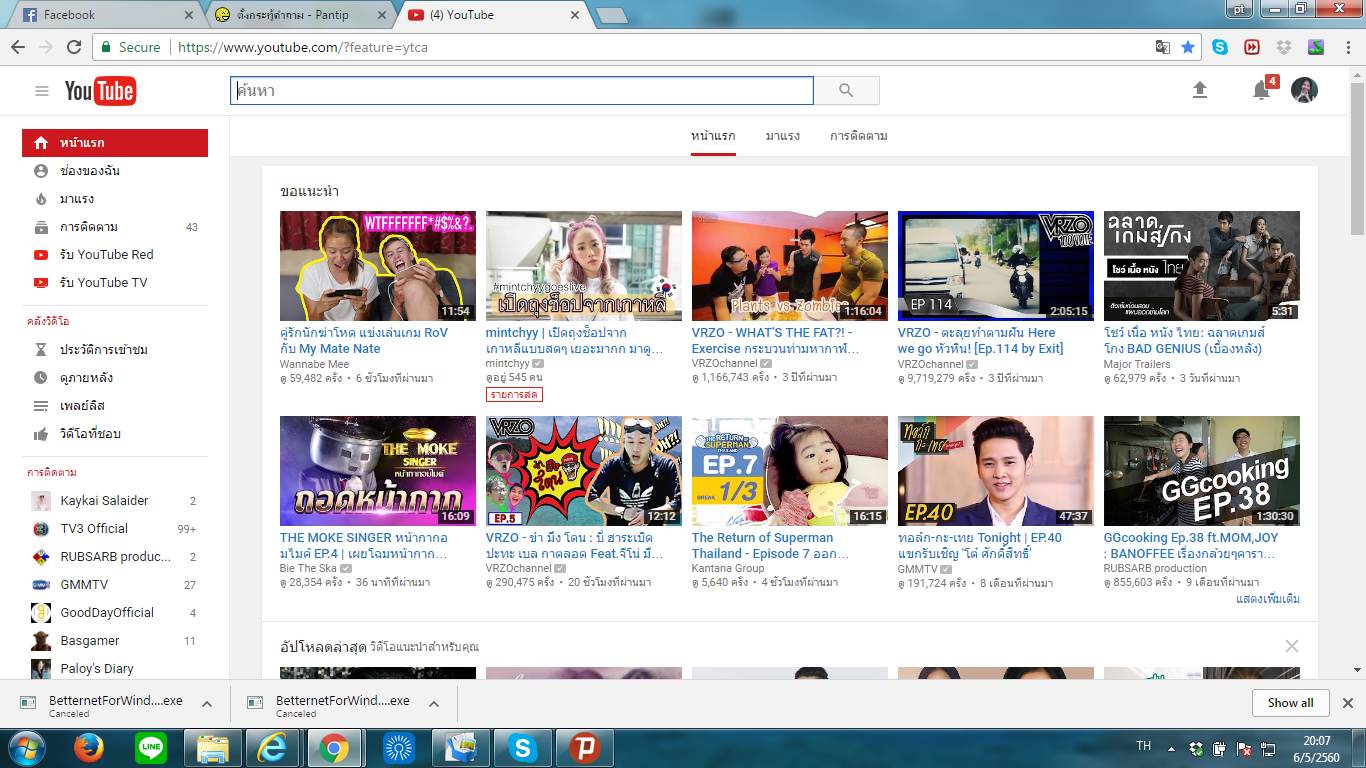Open the Wannabe Mee channel link
Screen dimensions: 1366x768
pyautogui.click(x=315, y=364)
